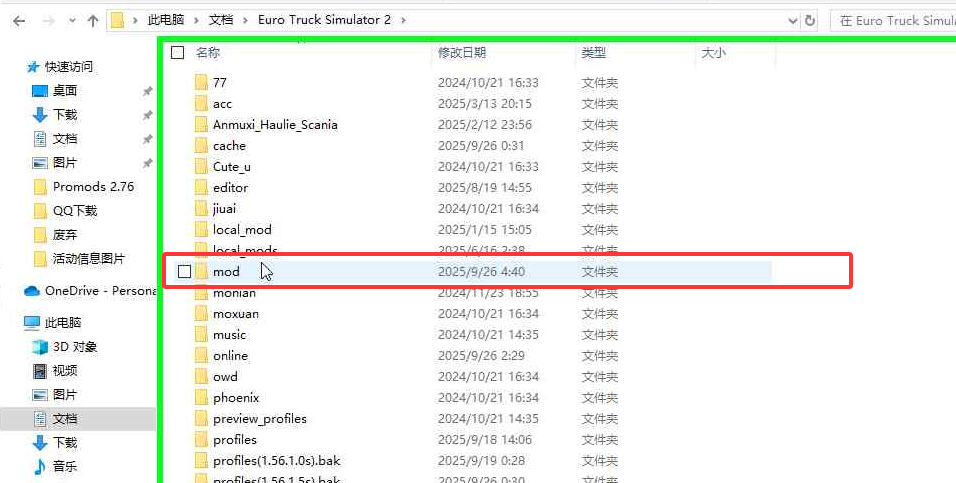Select 此电脑 in the address breadcrumb
Image resolution: width=956 pixels, height=483 pixels.
(165, 20)
